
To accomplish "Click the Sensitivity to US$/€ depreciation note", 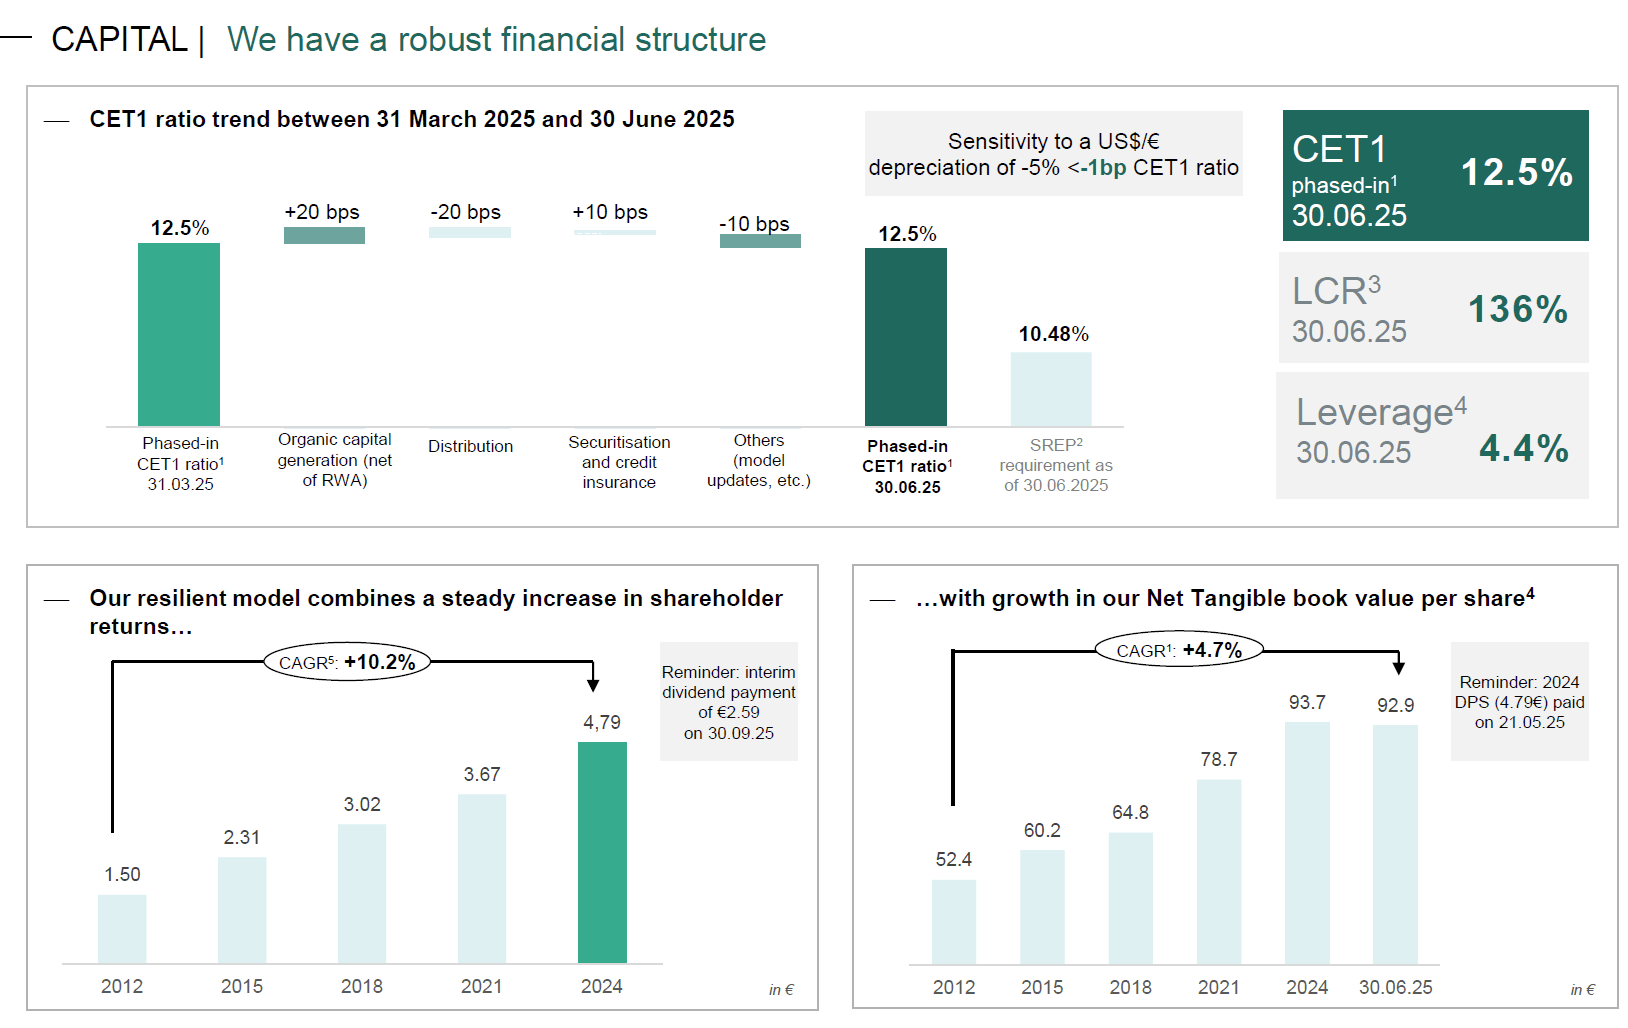I will (1053, 154).
